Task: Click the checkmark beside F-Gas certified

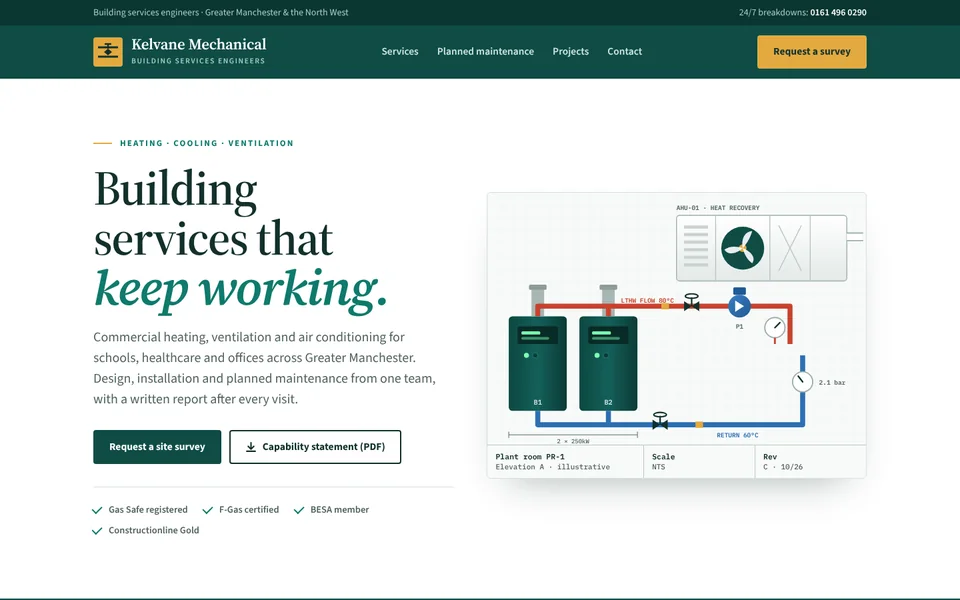Action: 208,510
